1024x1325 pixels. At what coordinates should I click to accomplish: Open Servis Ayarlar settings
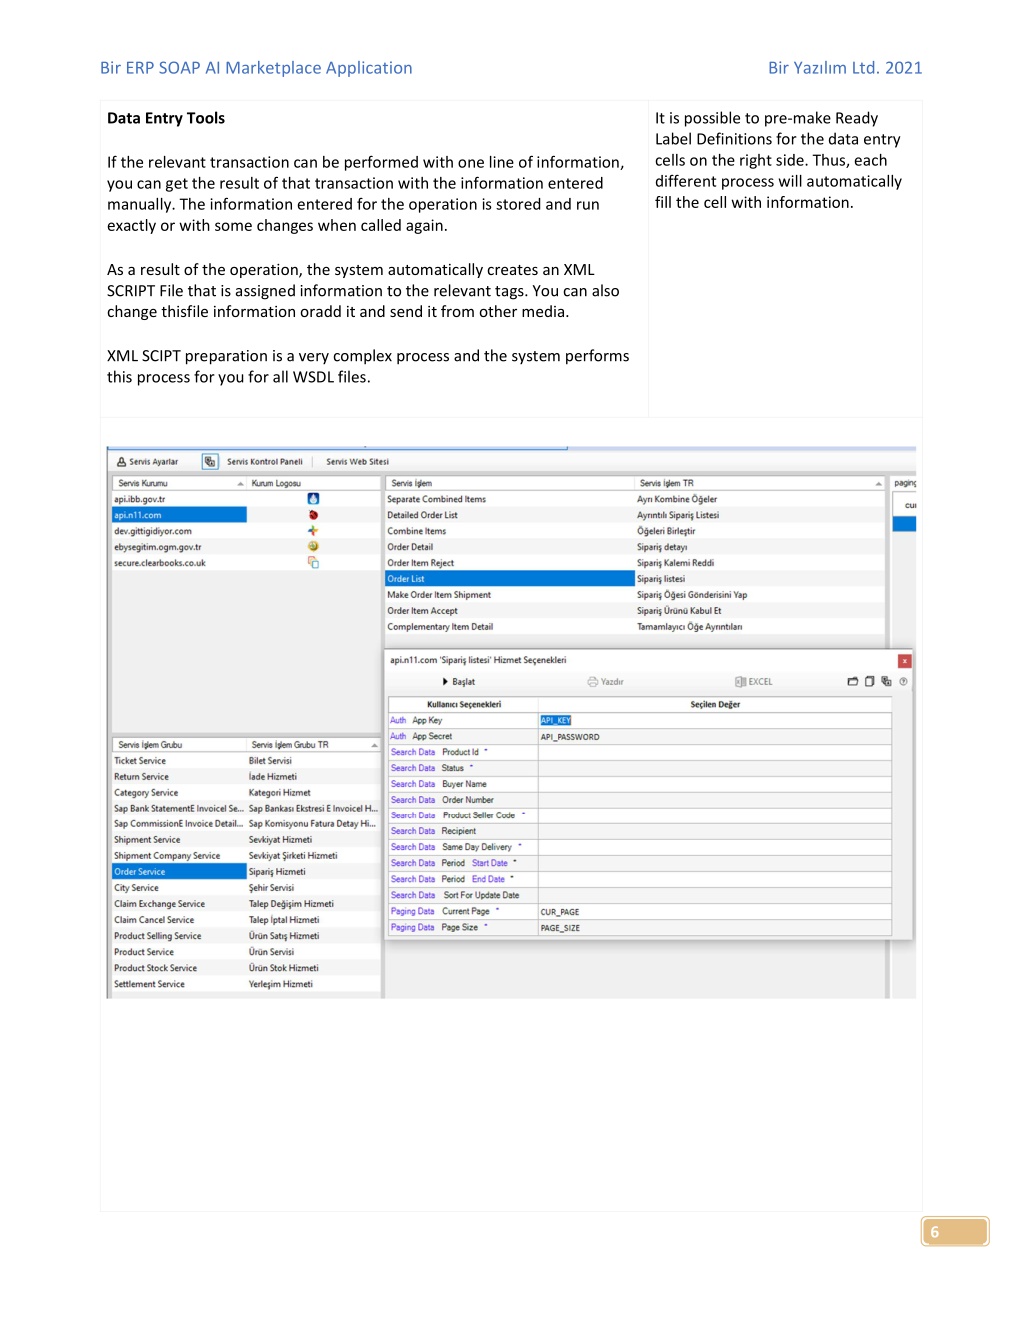[147, 462]
